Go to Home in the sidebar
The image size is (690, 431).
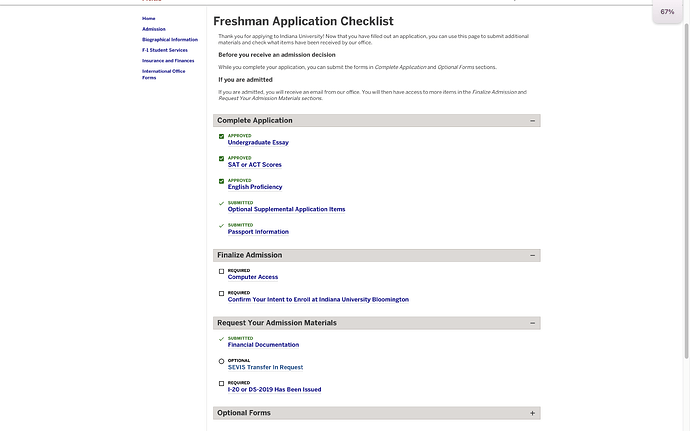149,18
